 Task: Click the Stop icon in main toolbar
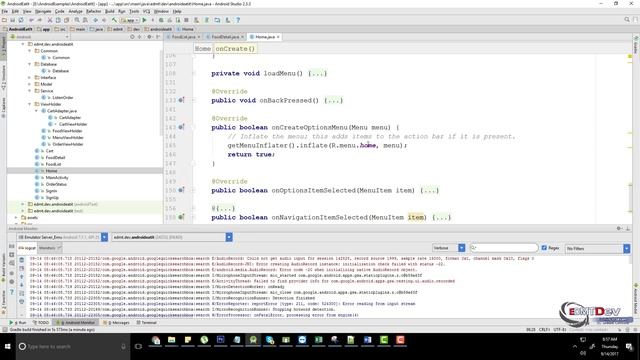(186, 20)
